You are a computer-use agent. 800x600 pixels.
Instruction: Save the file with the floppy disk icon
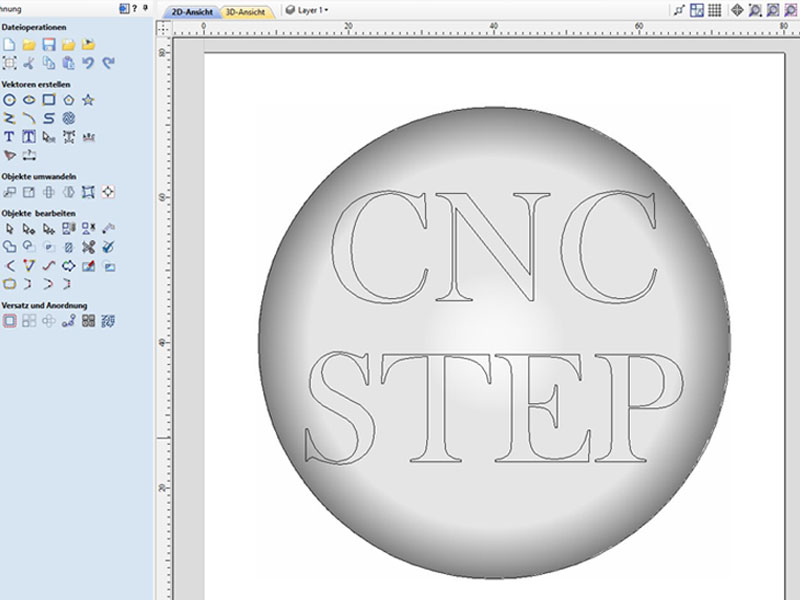coord(48,44)
